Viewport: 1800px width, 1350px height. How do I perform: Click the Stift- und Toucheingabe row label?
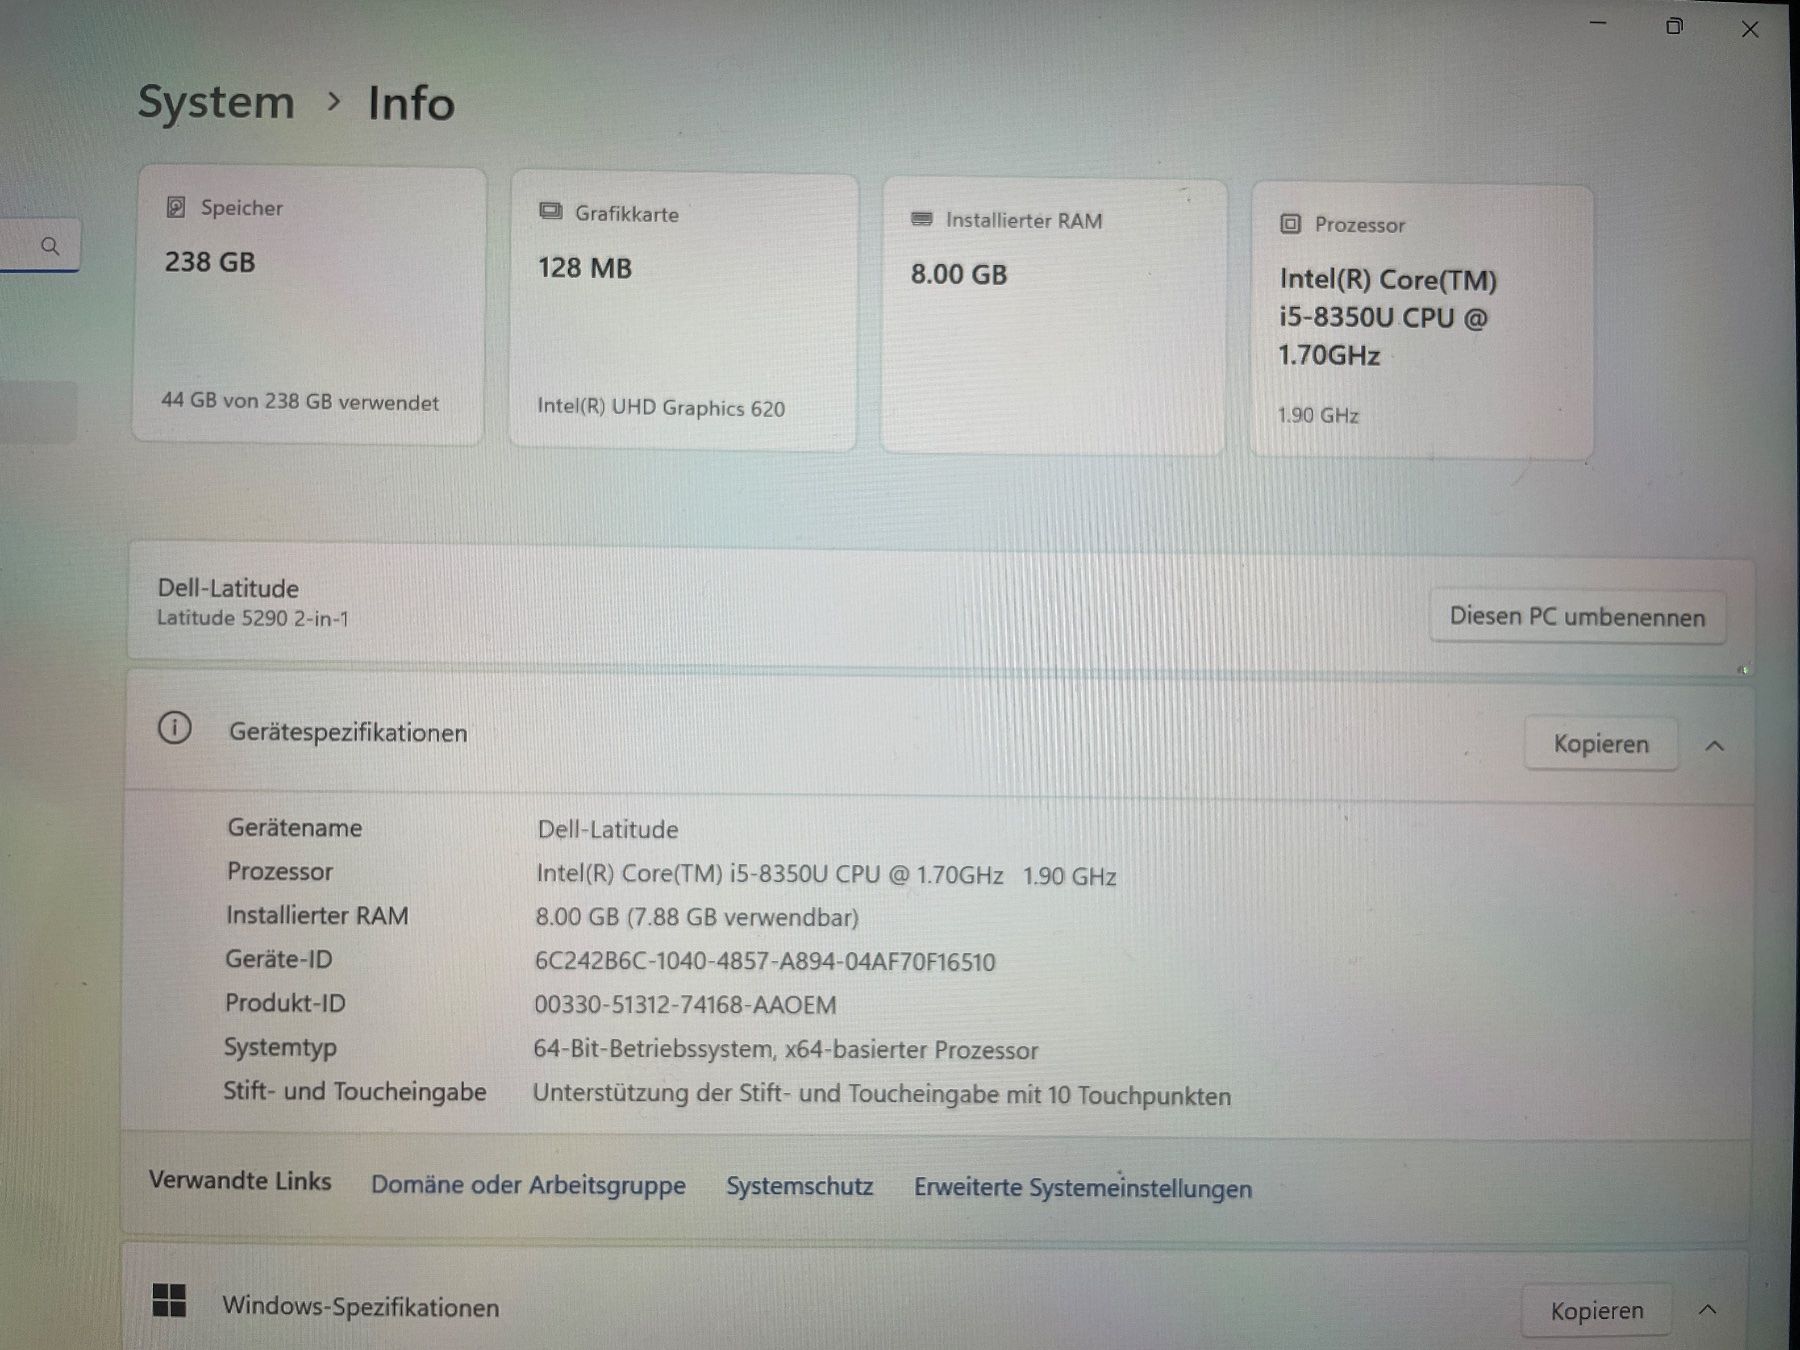tap(355, 1091)
